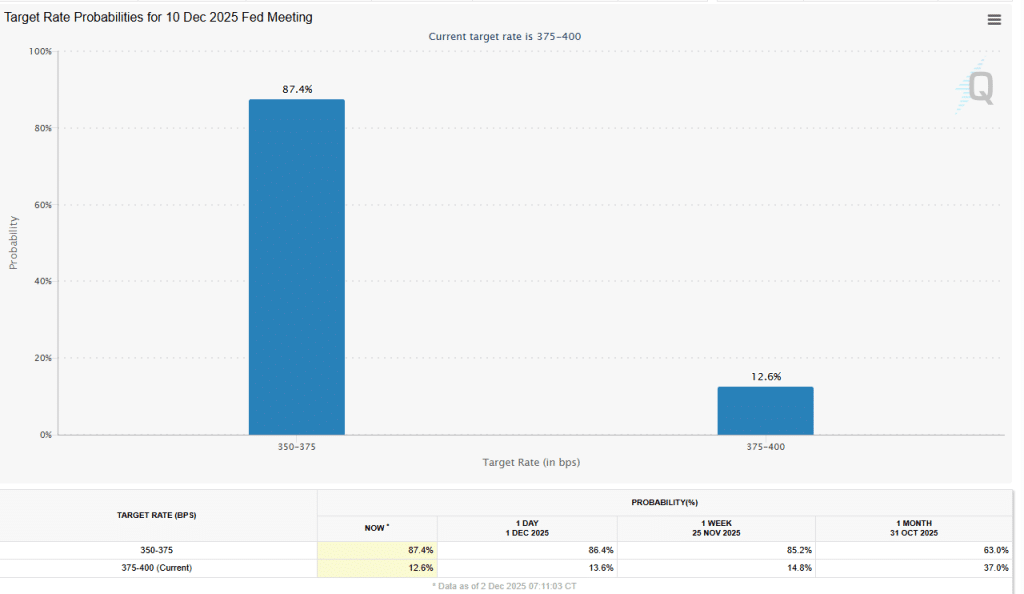1024x594 pixels.
Task: Click the 'Target Rate (in bps)' axis title
Action: (x=531, y=462)
